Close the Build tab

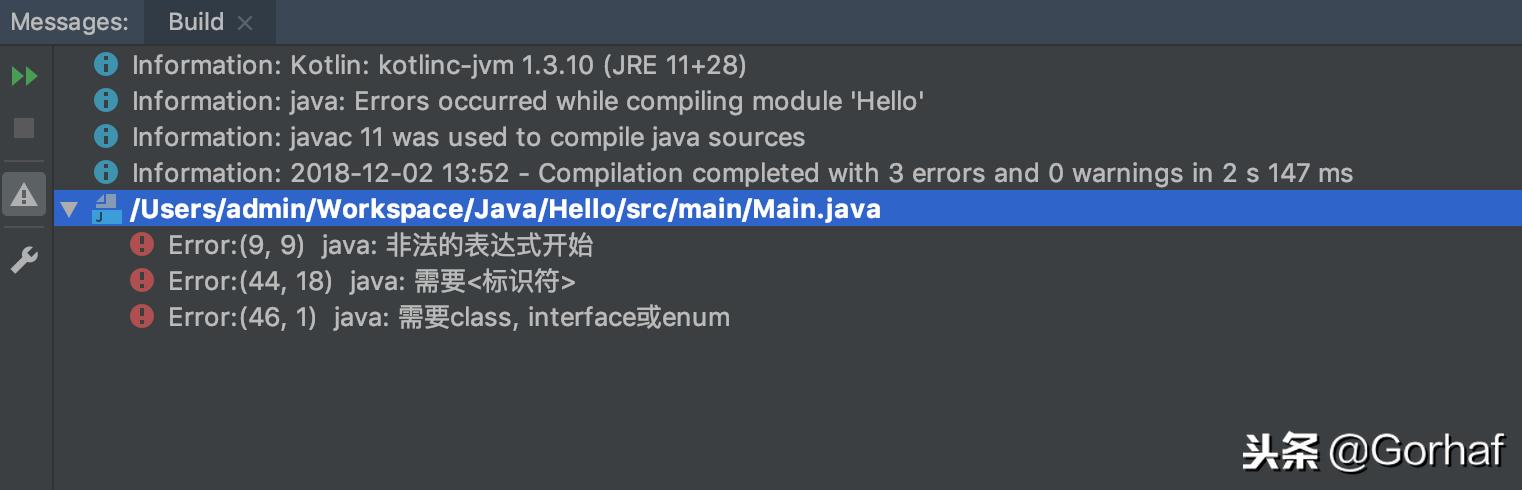coord(246,23)
